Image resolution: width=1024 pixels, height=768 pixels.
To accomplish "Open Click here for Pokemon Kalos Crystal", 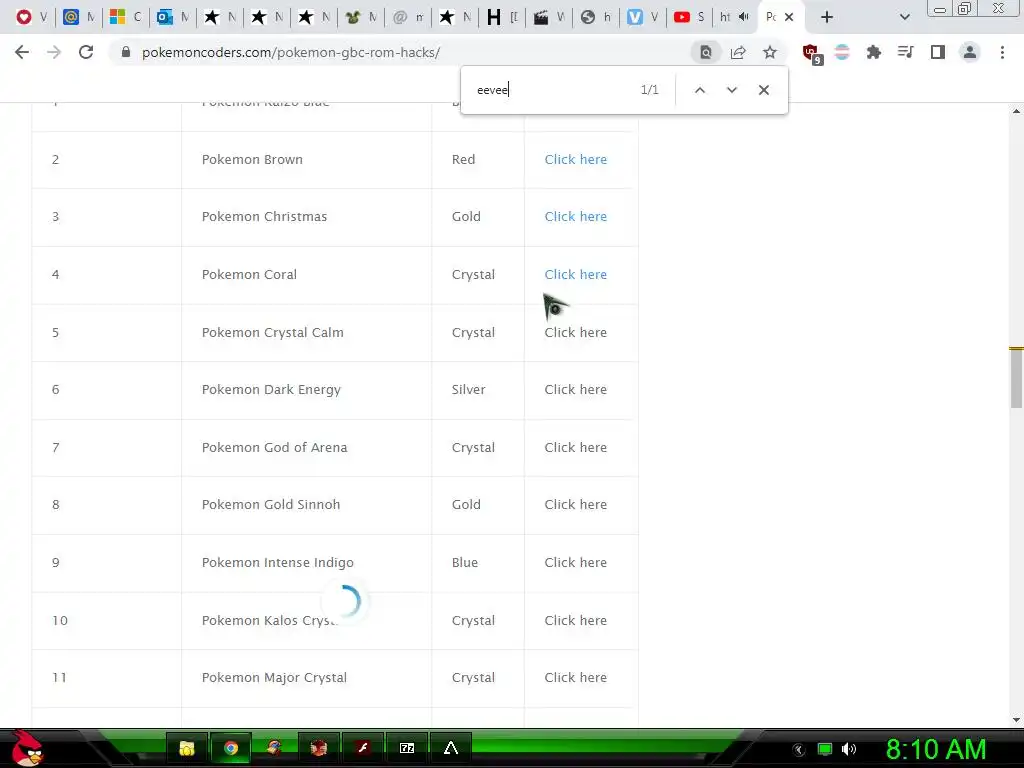I will [x=575, y=620].
